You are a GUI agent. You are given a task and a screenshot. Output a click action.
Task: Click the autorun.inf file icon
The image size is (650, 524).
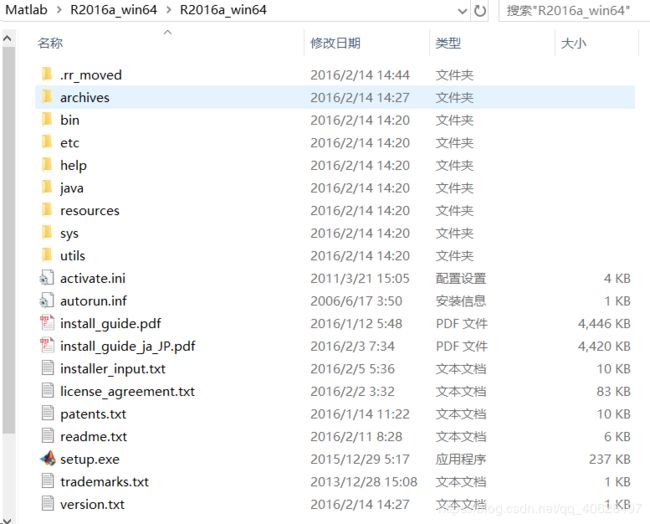pos(47,301)
